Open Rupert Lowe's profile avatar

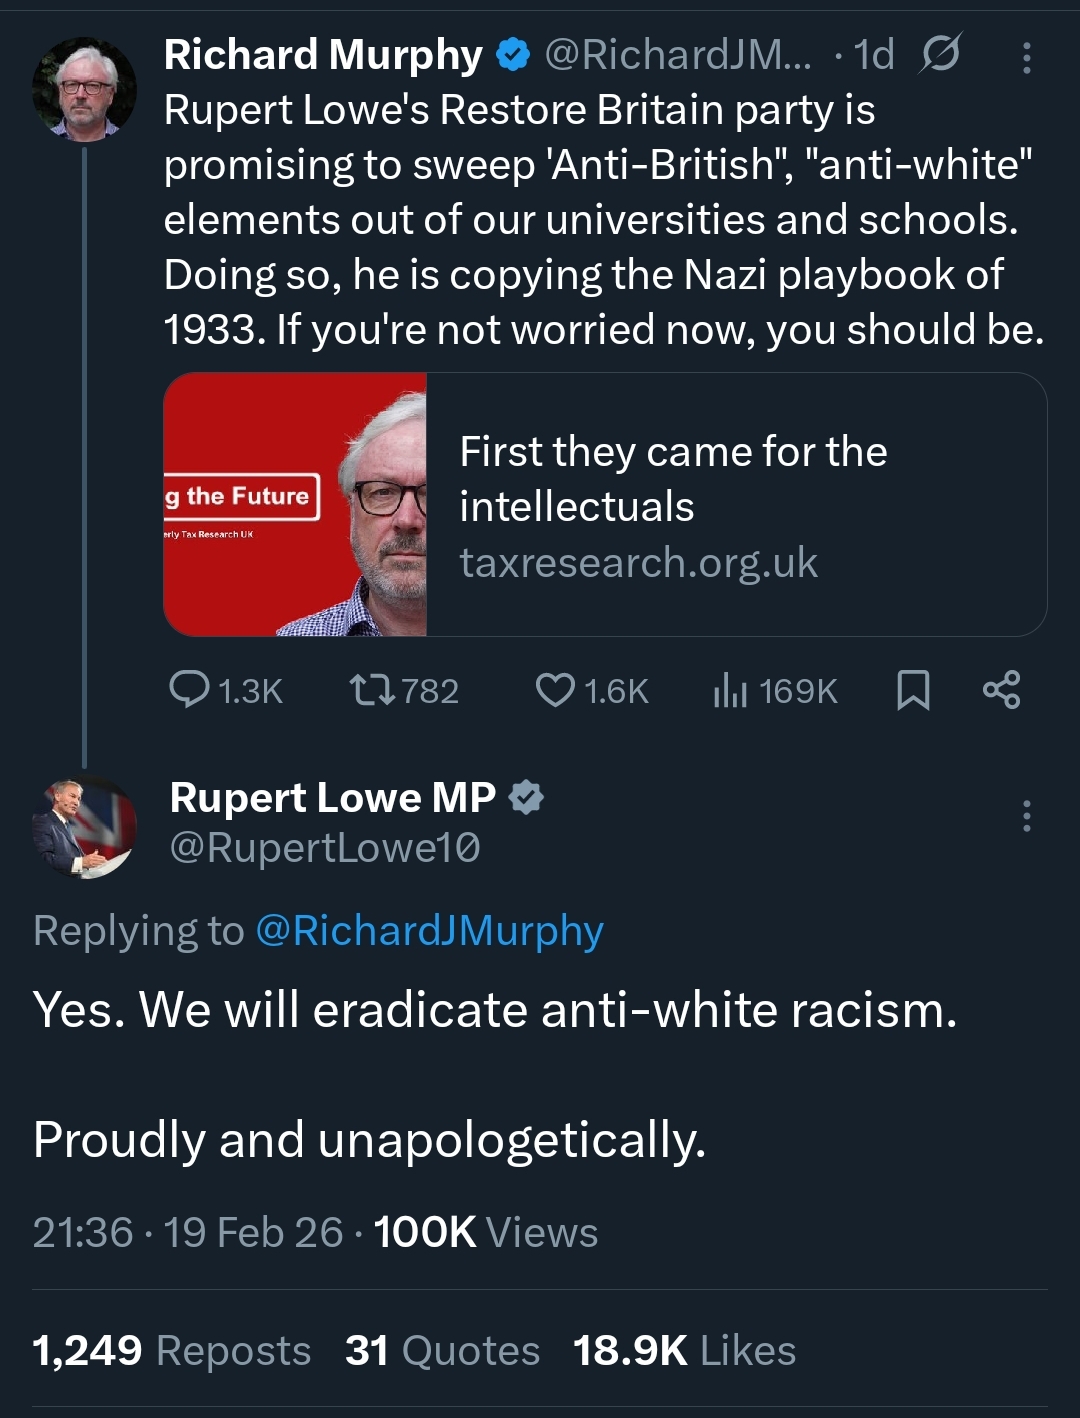tap(84, 828)
